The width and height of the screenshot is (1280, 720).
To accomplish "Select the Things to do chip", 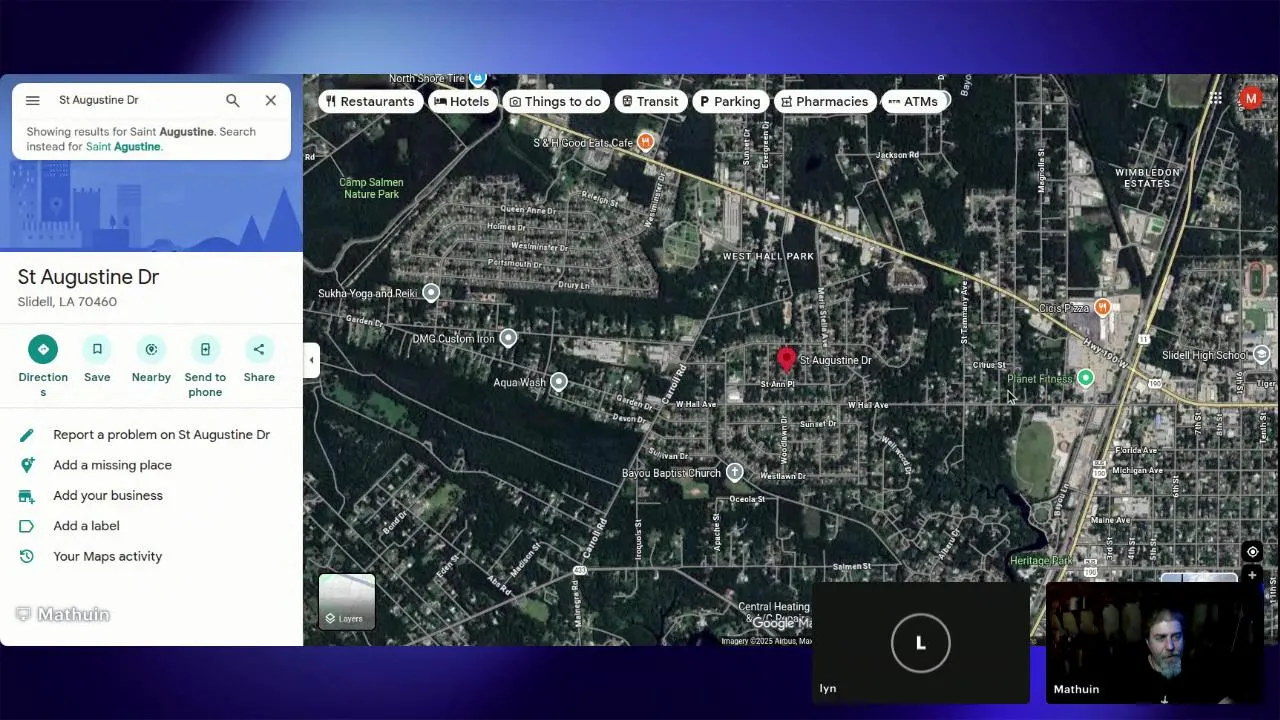I will point(555,101).
